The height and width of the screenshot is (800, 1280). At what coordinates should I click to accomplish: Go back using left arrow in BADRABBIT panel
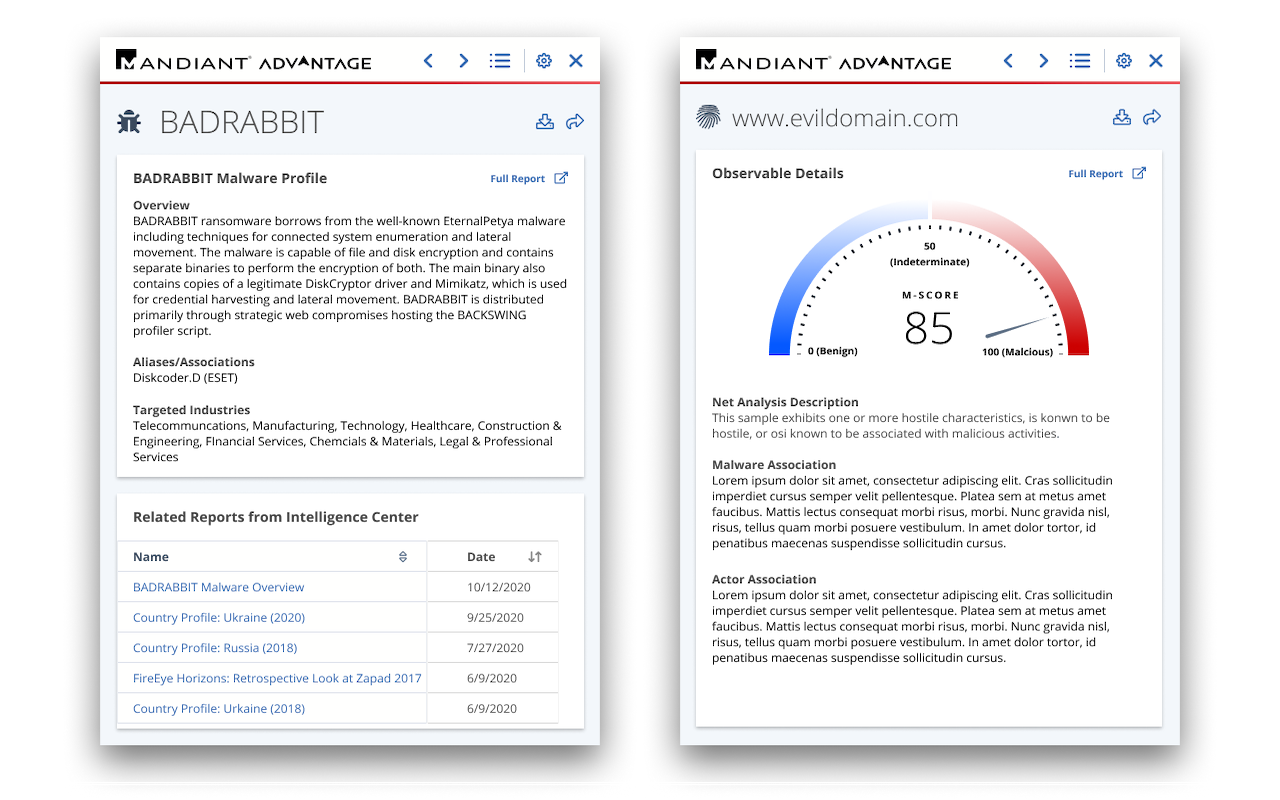428,61
